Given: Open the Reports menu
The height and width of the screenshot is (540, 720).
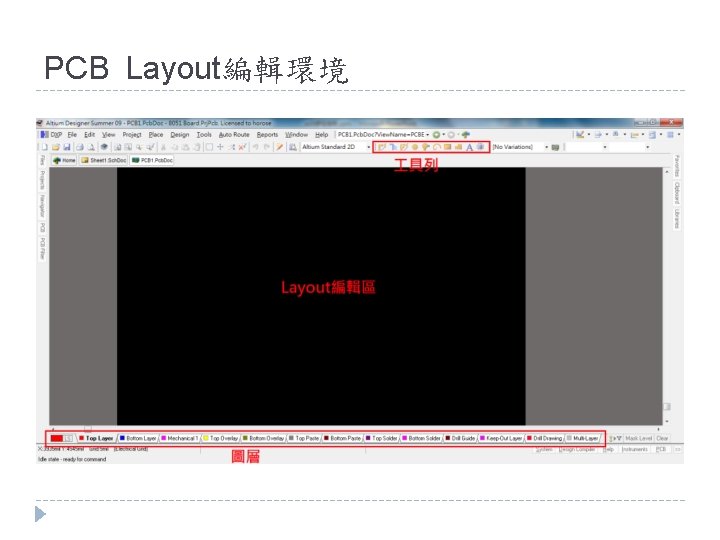Looking at the screenshot, I should pos(267,135).
